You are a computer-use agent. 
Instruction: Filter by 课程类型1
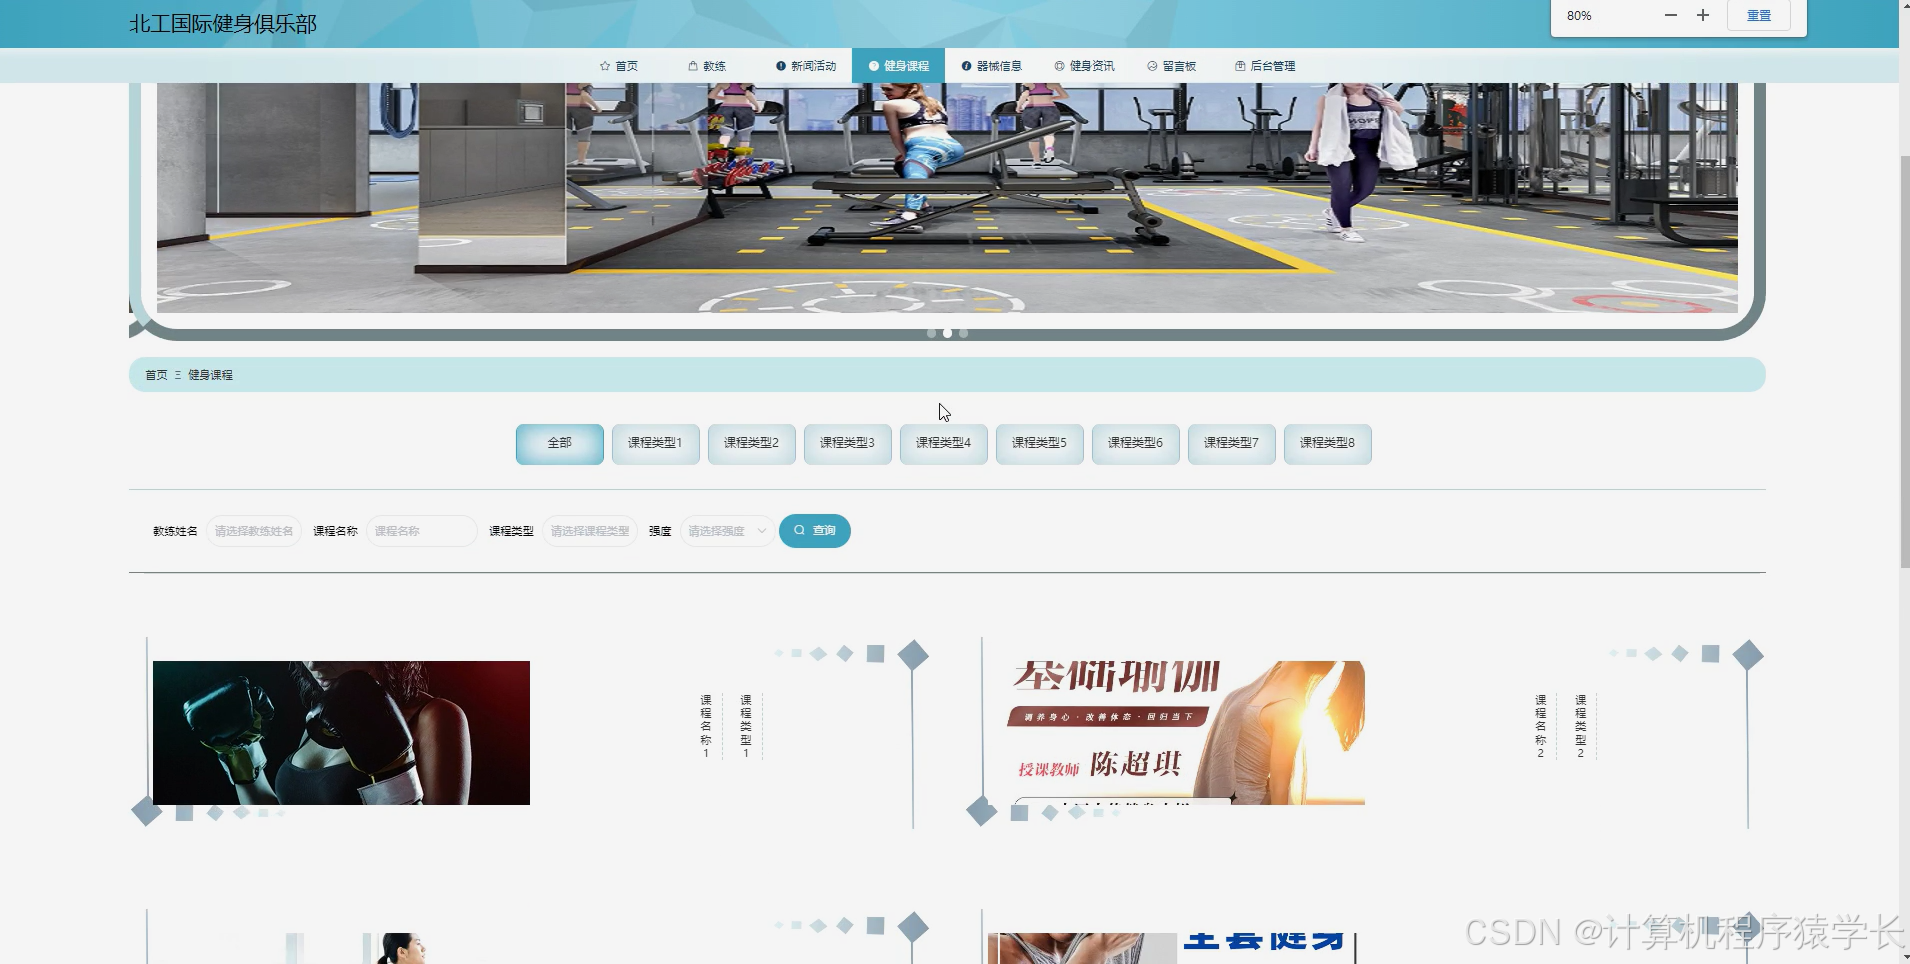tap(655, 443)
